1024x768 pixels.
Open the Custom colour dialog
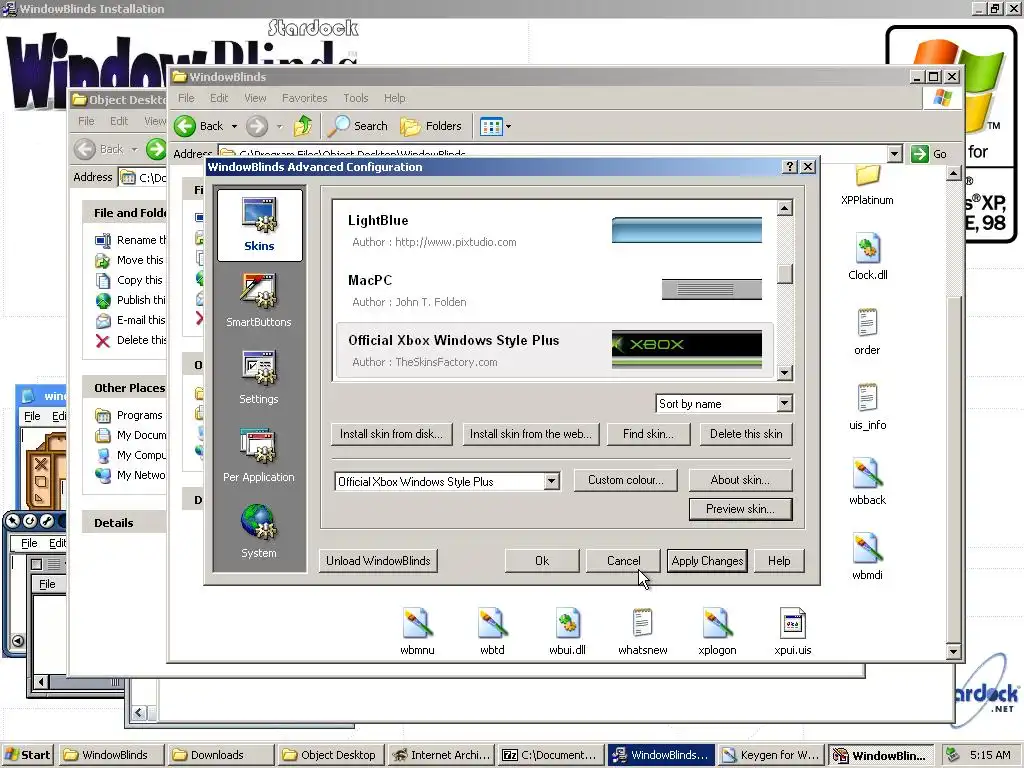point(626,480)
